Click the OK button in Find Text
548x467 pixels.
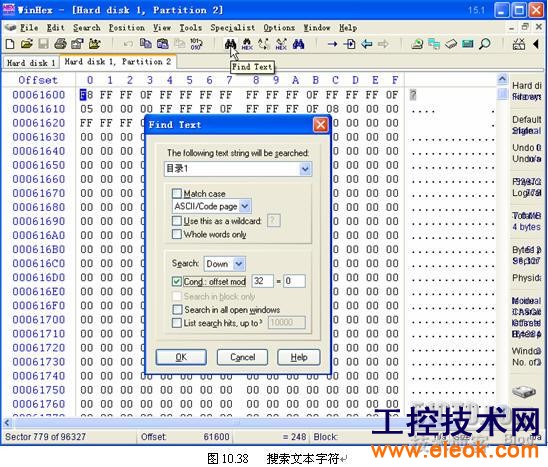pyautogui.click(x=181, y=357)
